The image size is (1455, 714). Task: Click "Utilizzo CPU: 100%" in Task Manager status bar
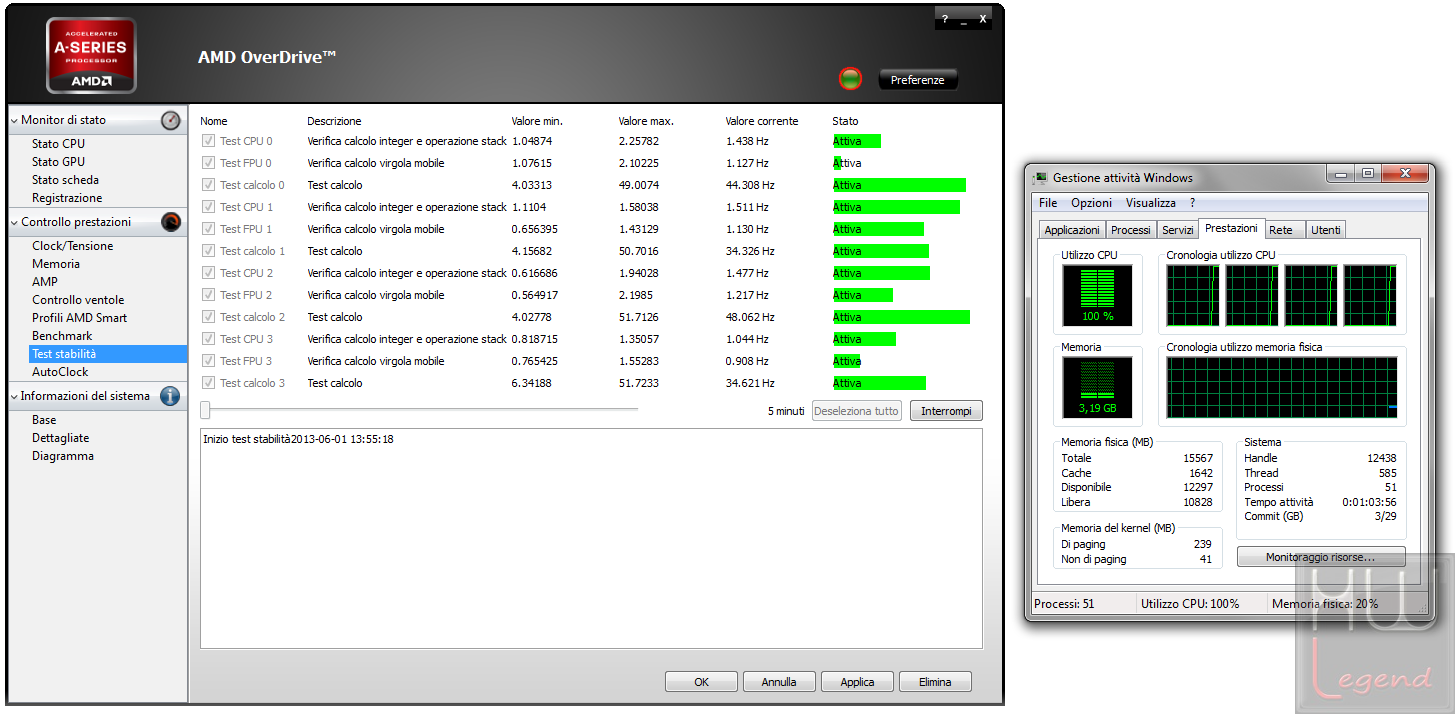(1190, 604)
